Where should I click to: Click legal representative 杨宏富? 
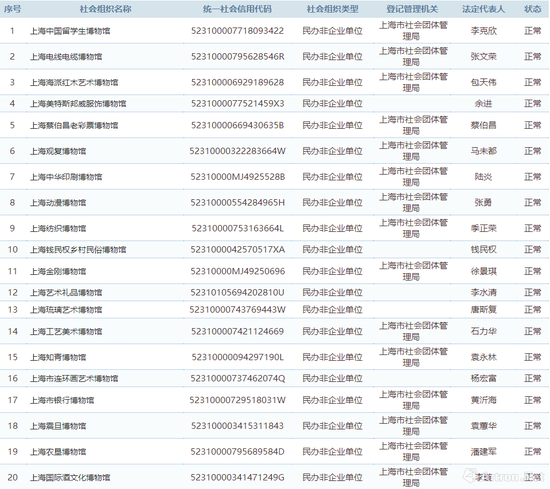tap(483, 378)
